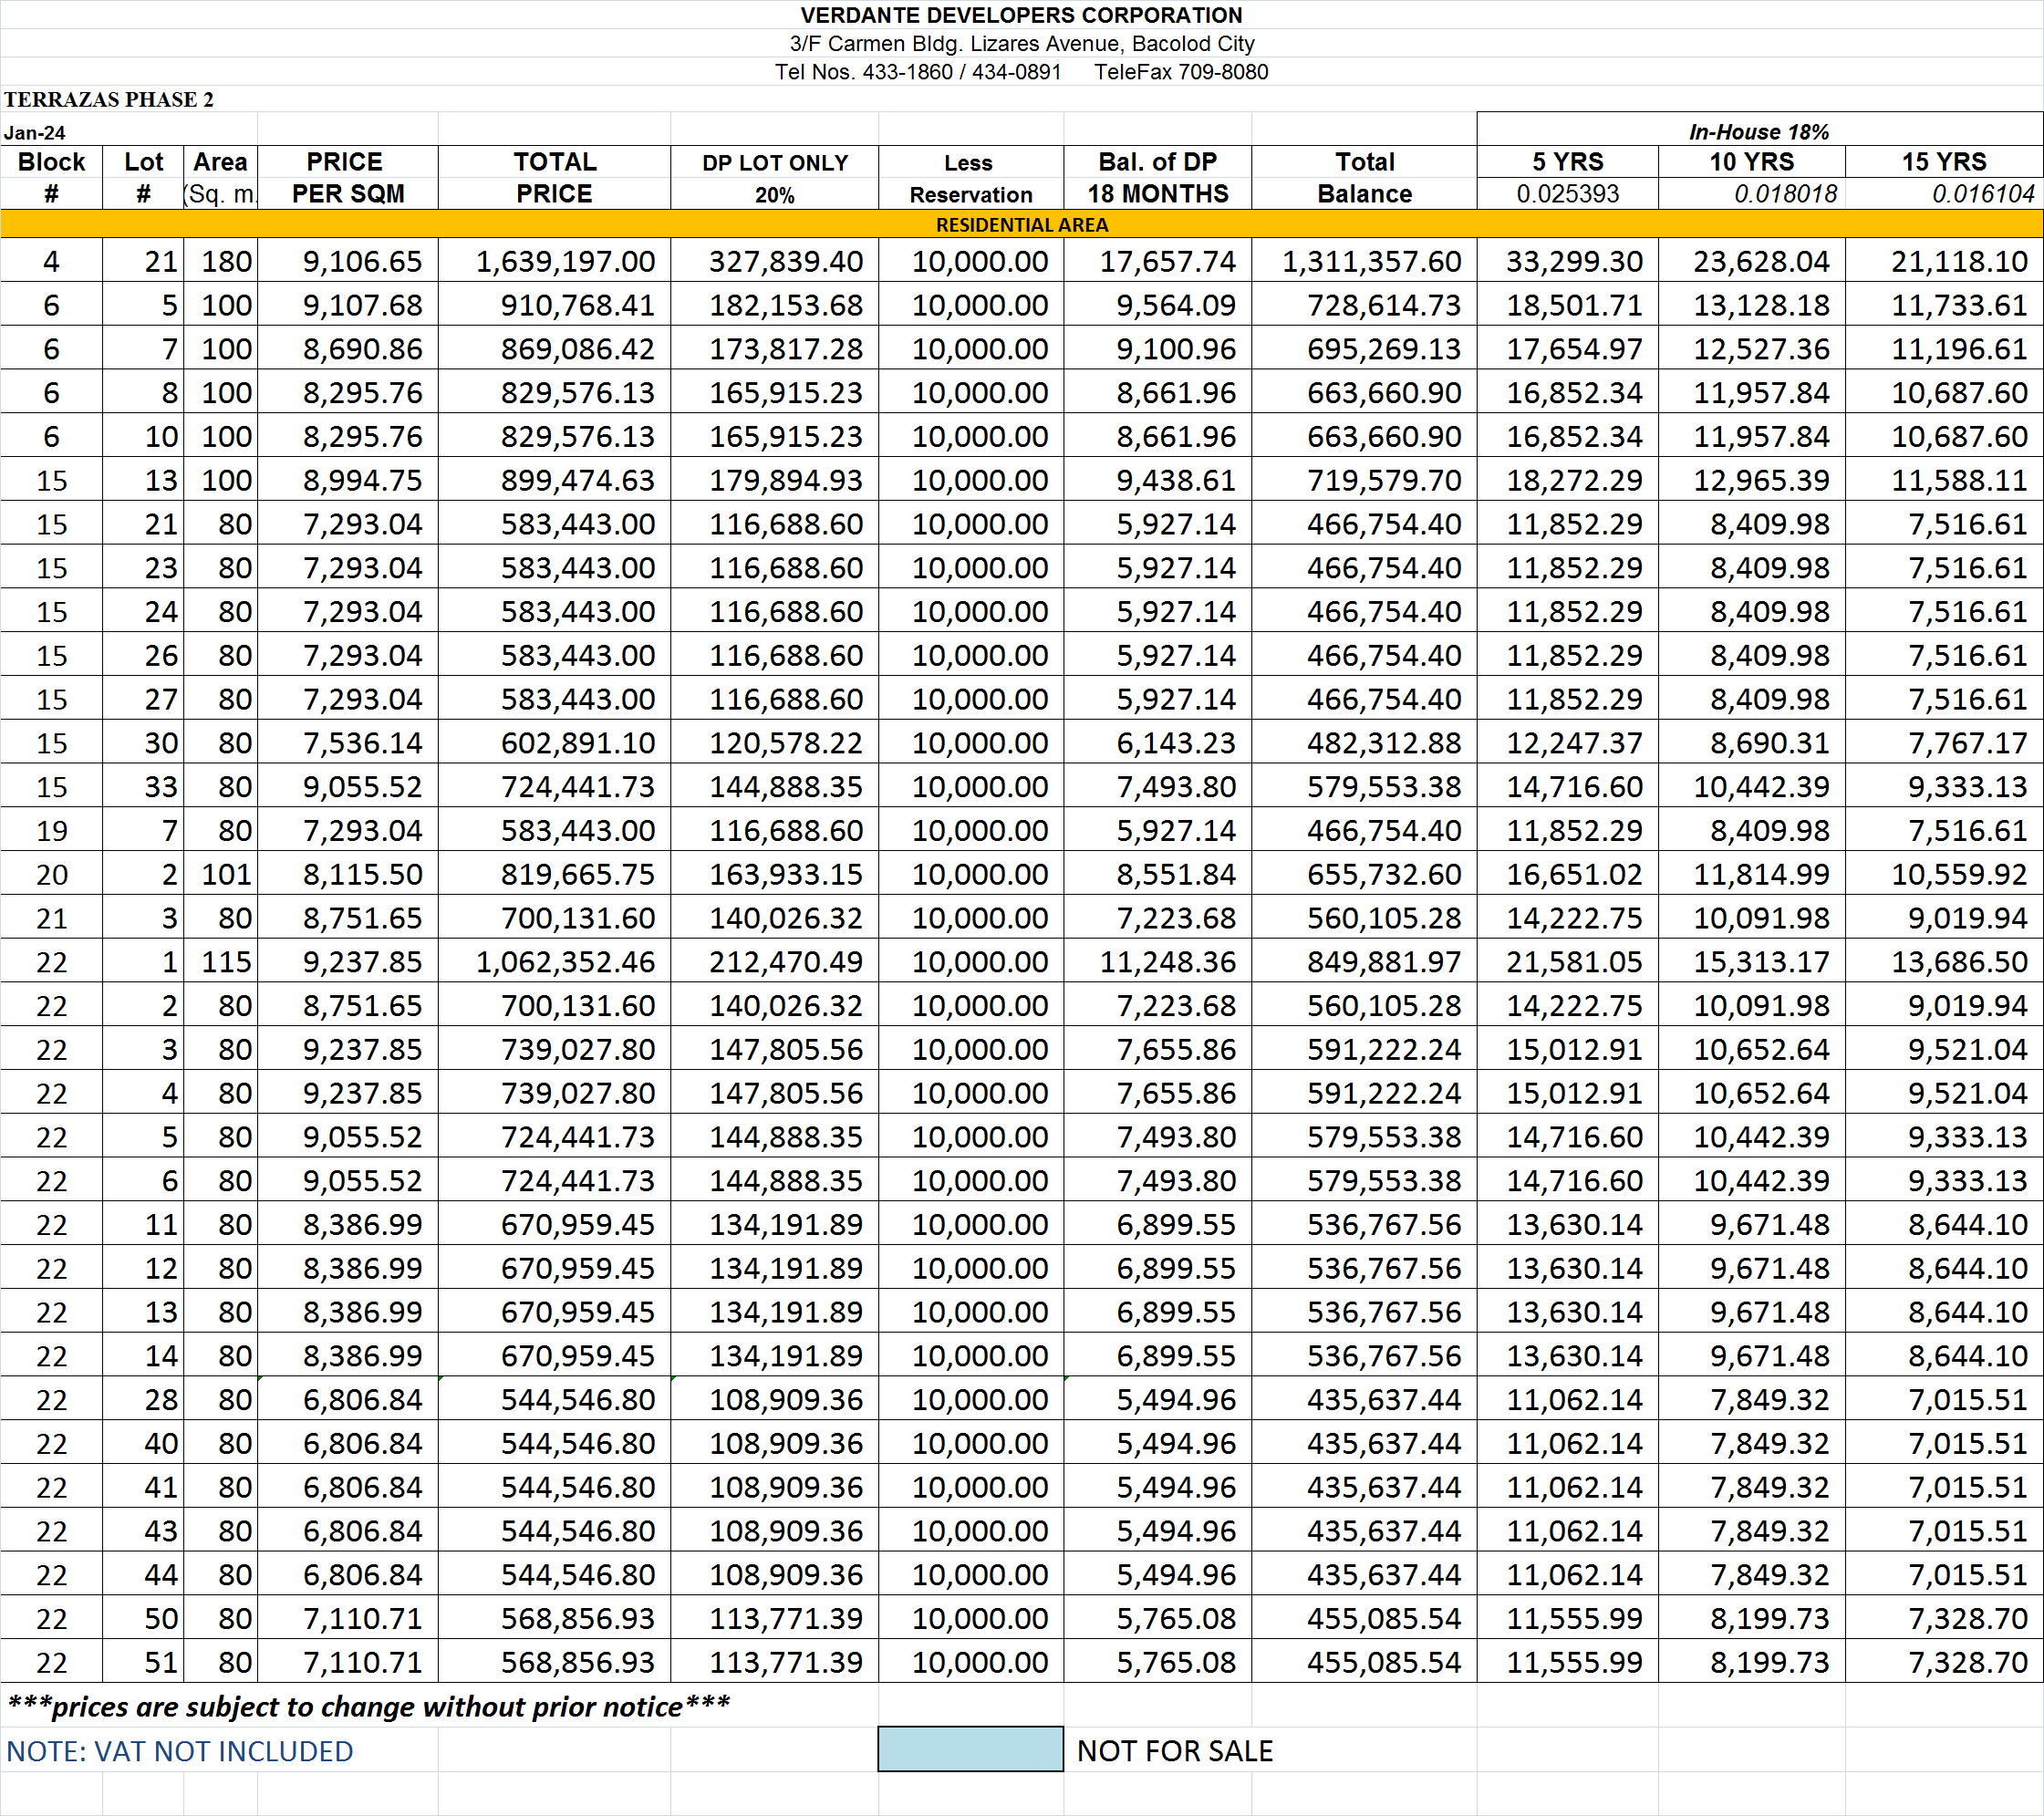Select the Jan-24 date cell
Image resolution: width=2044 pixels, height=1816 pixels.
[35, 132]
